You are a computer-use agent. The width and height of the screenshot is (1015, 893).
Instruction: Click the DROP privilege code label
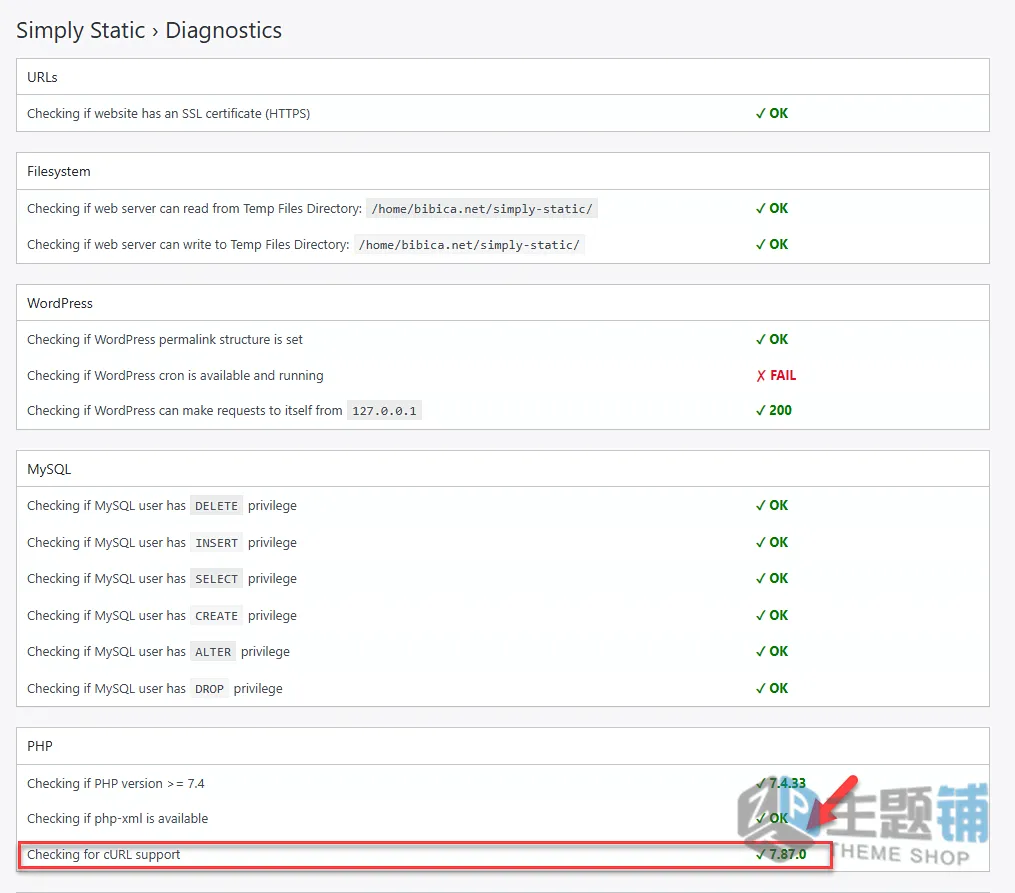[209, 689]
